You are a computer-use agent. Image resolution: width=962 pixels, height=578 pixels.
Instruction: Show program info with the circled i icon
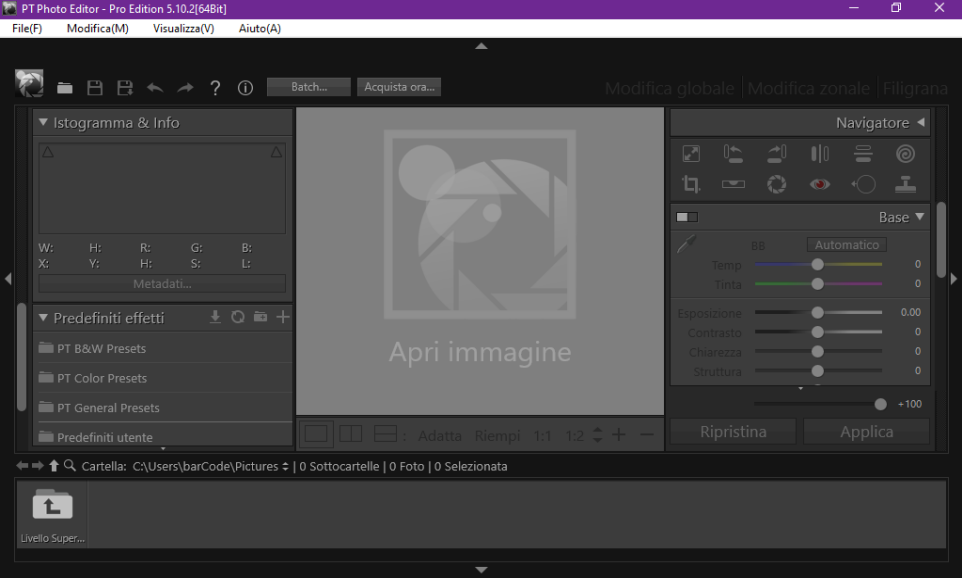[x=245, y=88]
